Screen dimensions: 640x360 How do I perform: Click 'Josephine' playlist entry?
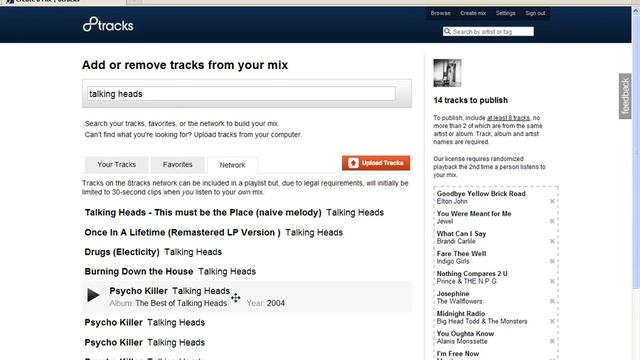pyautogui.click(x=453, y=294)
